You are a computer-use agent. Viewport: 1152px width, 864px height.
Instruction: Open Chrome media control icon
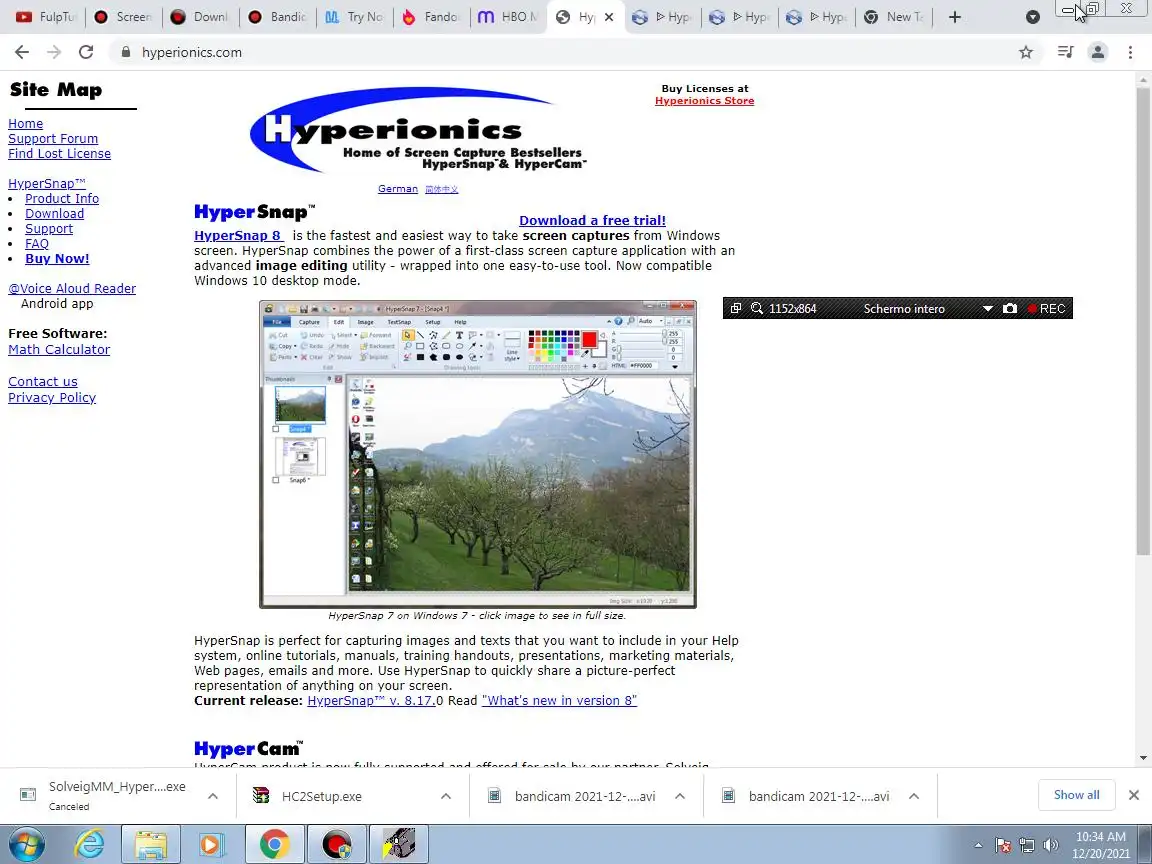(1065, 52)
